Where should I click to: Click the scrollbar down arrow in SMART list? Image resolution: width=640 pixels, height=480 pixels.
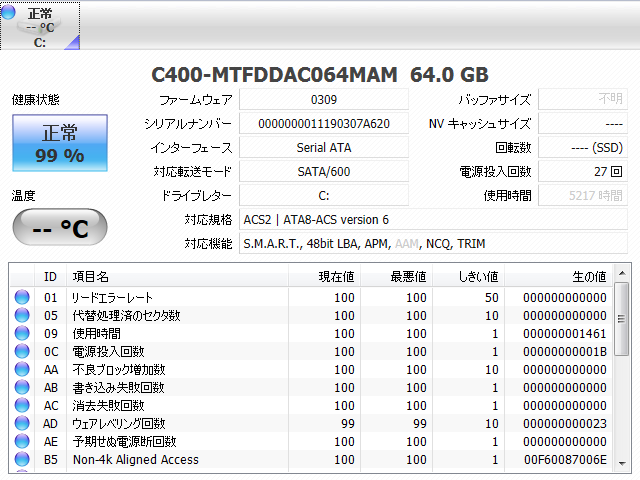point(622,463)
